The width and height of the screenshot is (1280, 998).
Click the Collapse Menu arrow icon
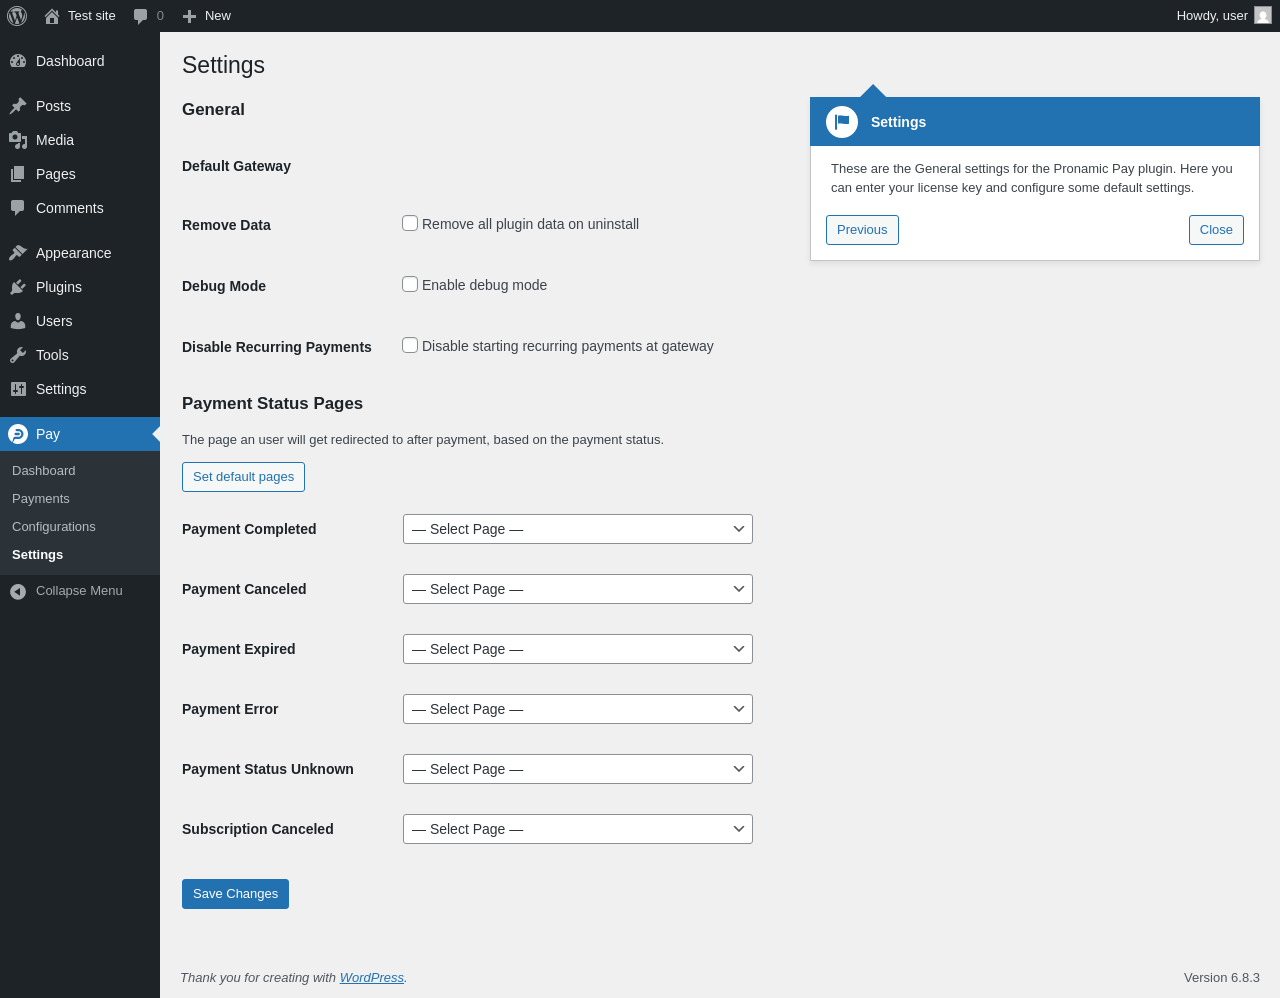18,591
